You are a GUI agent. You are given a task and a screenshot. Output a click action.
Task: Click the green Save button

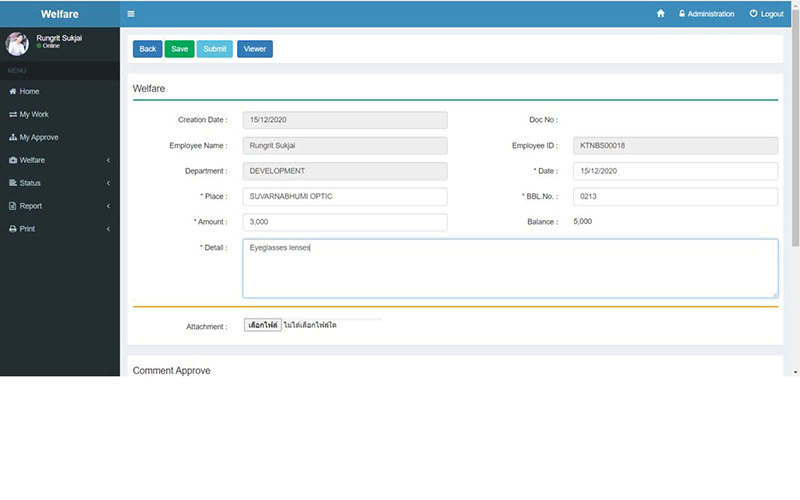point(179,49)
